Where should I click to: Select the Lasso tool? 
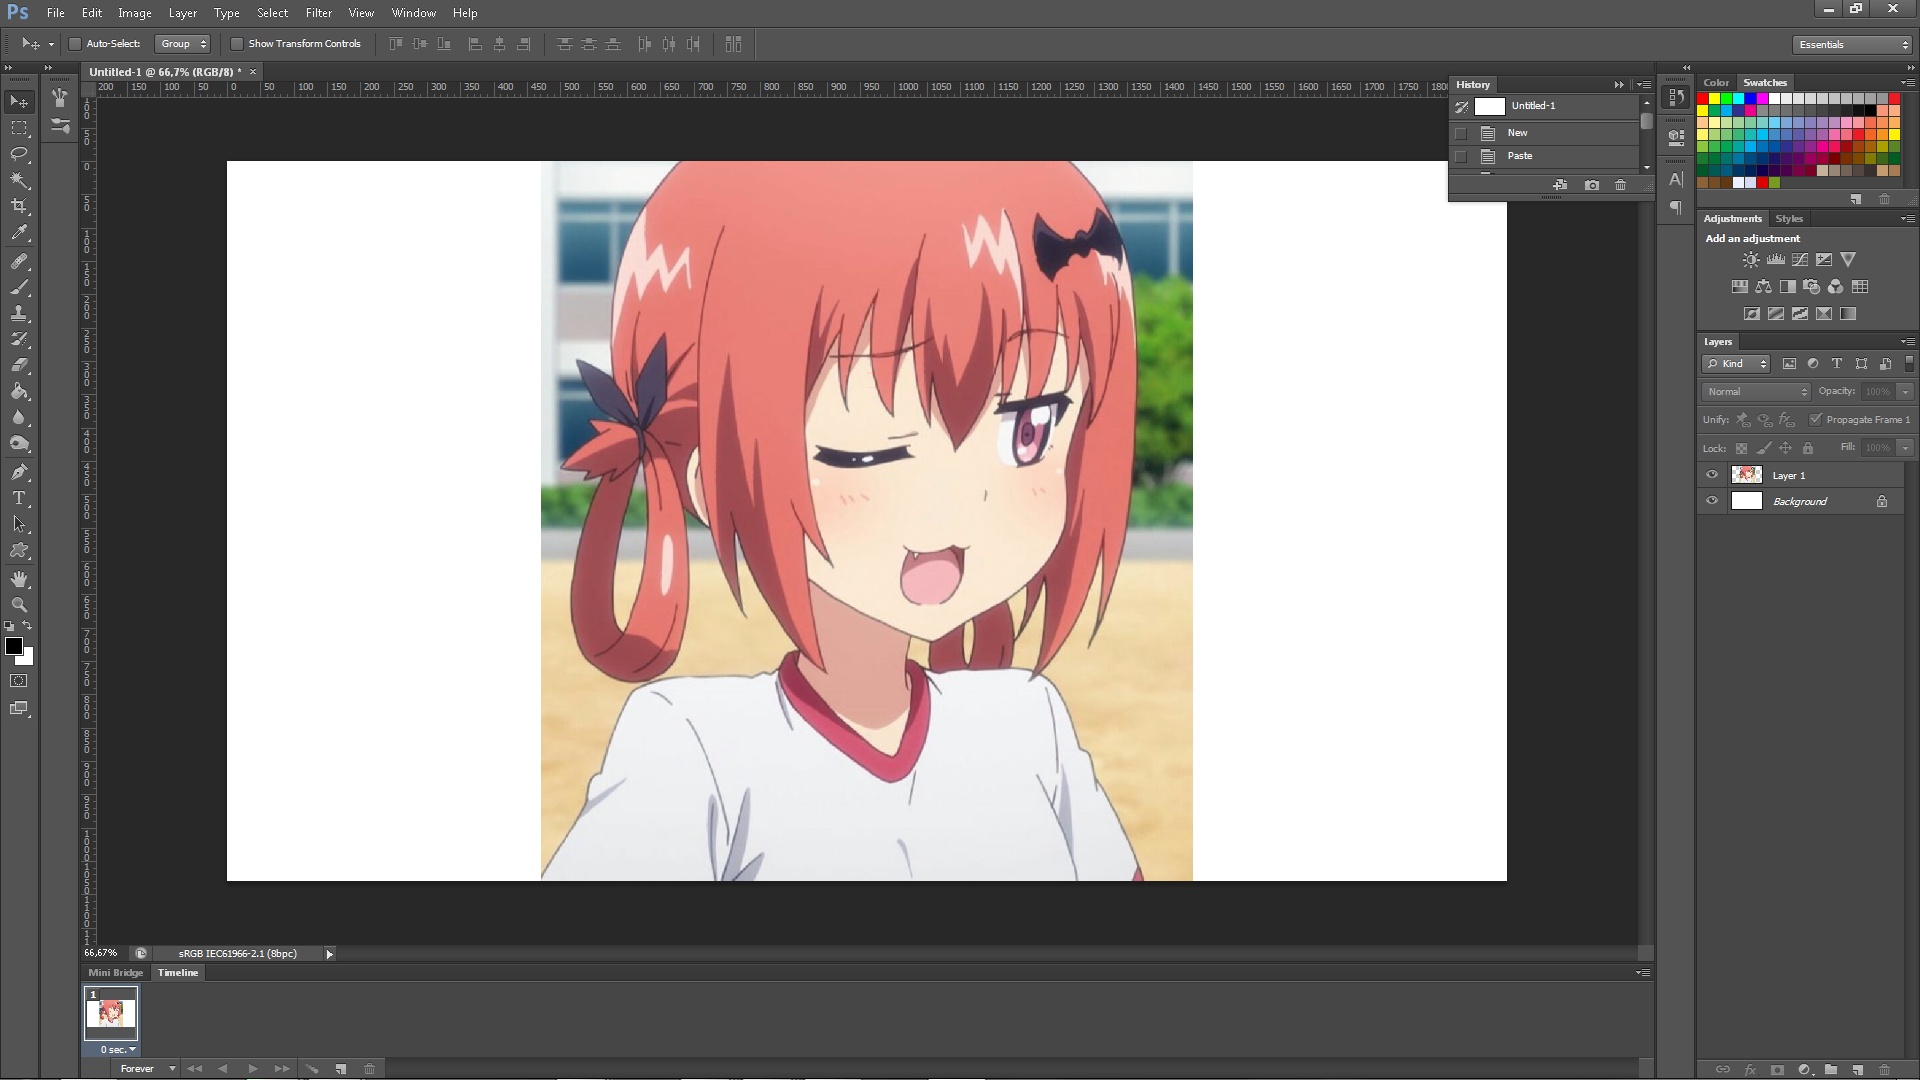pyautogui.click(x=19, y=154)
